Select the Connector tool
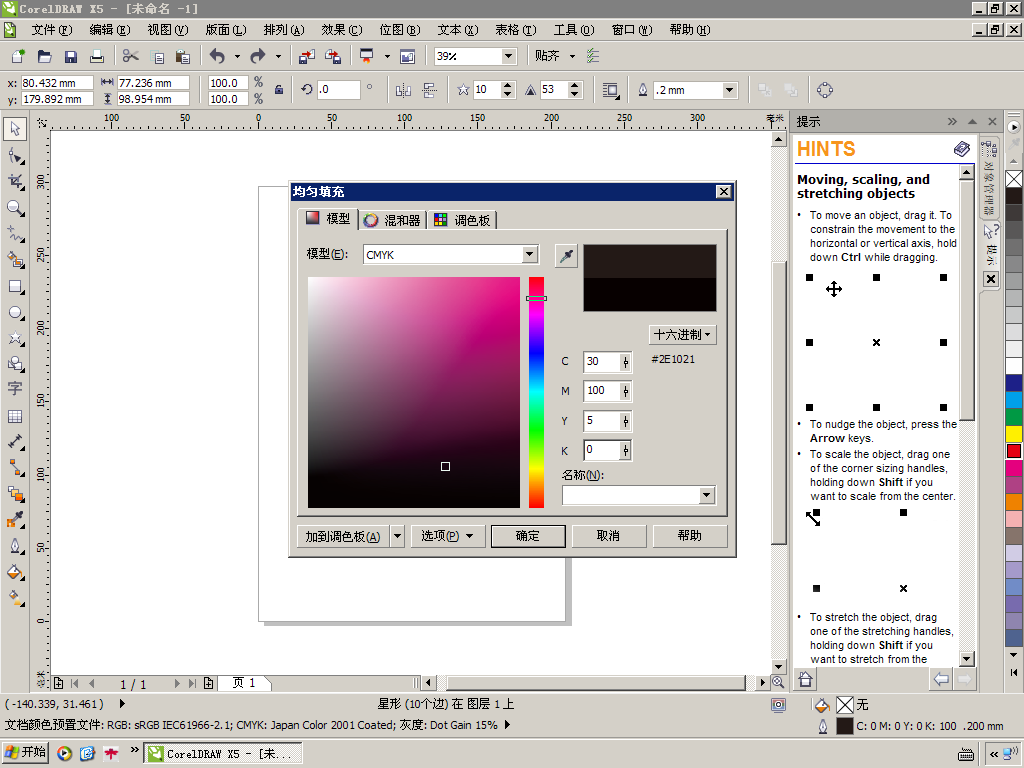1024x768 pixels. [15, 468]
